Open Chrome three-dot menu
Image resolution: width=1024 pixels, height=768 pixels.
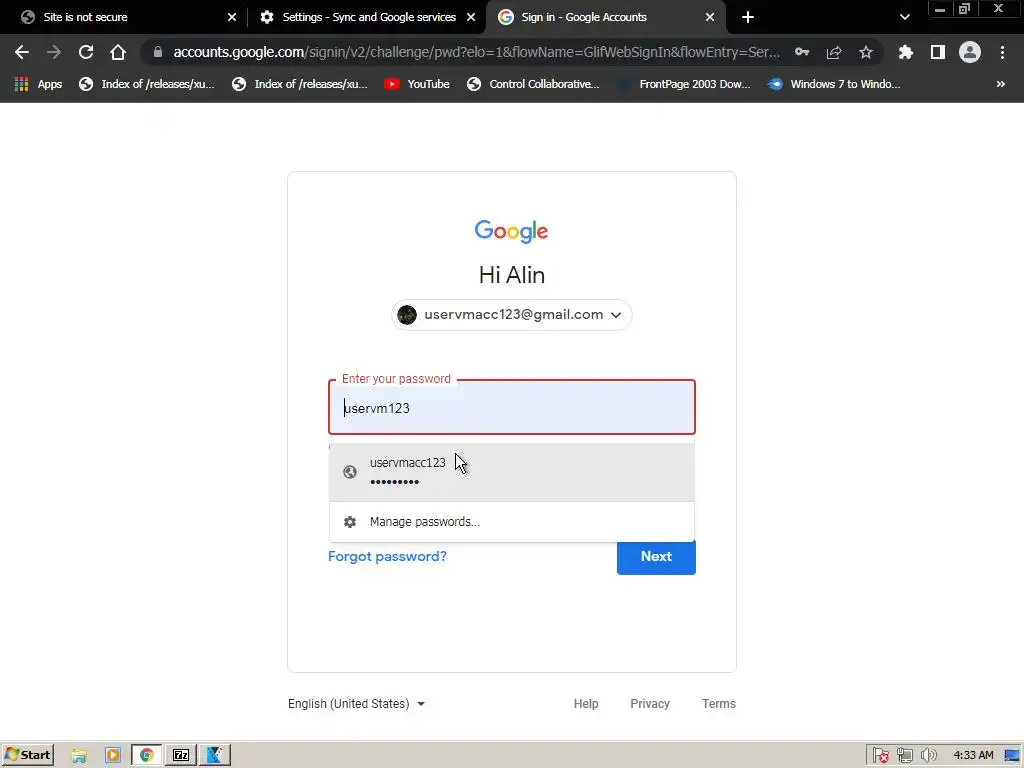click(1002, 52)
